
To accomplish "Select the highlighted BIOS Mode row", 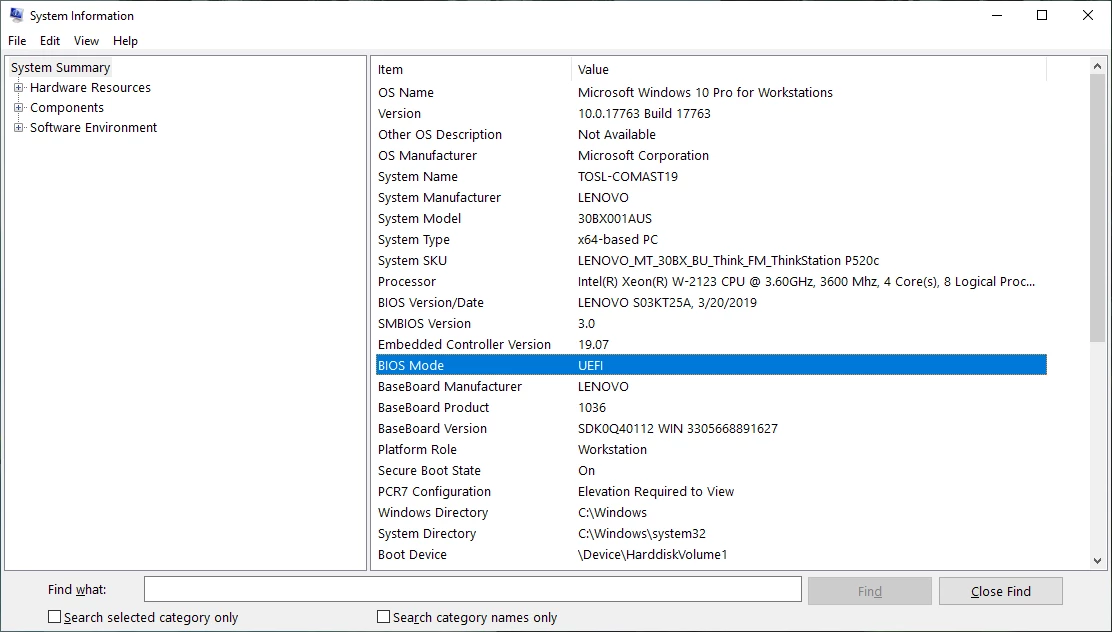I will click(709, 365).
